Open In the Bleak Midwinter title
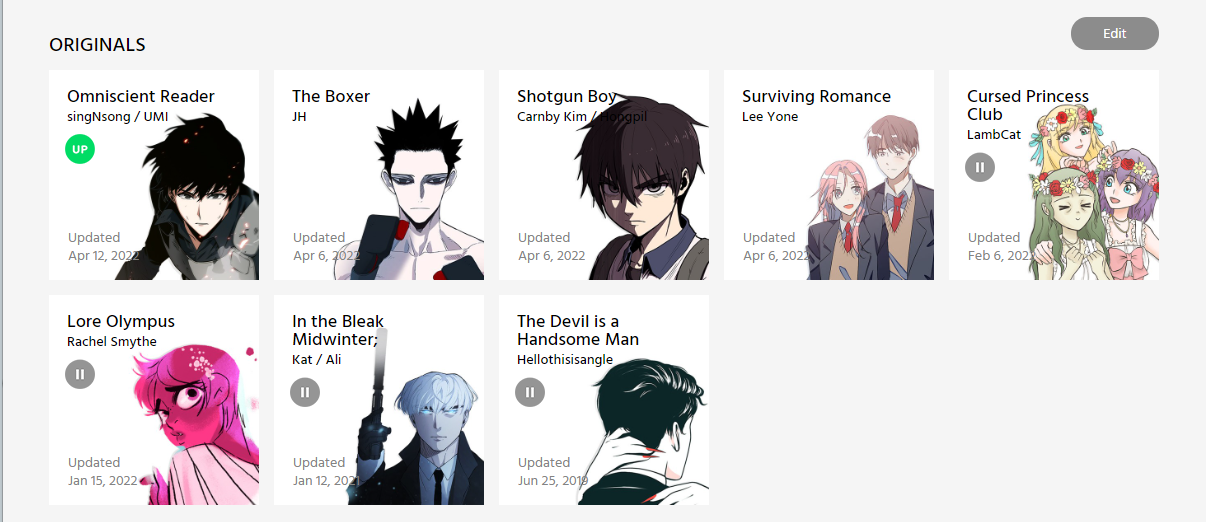 click(338, 330)
